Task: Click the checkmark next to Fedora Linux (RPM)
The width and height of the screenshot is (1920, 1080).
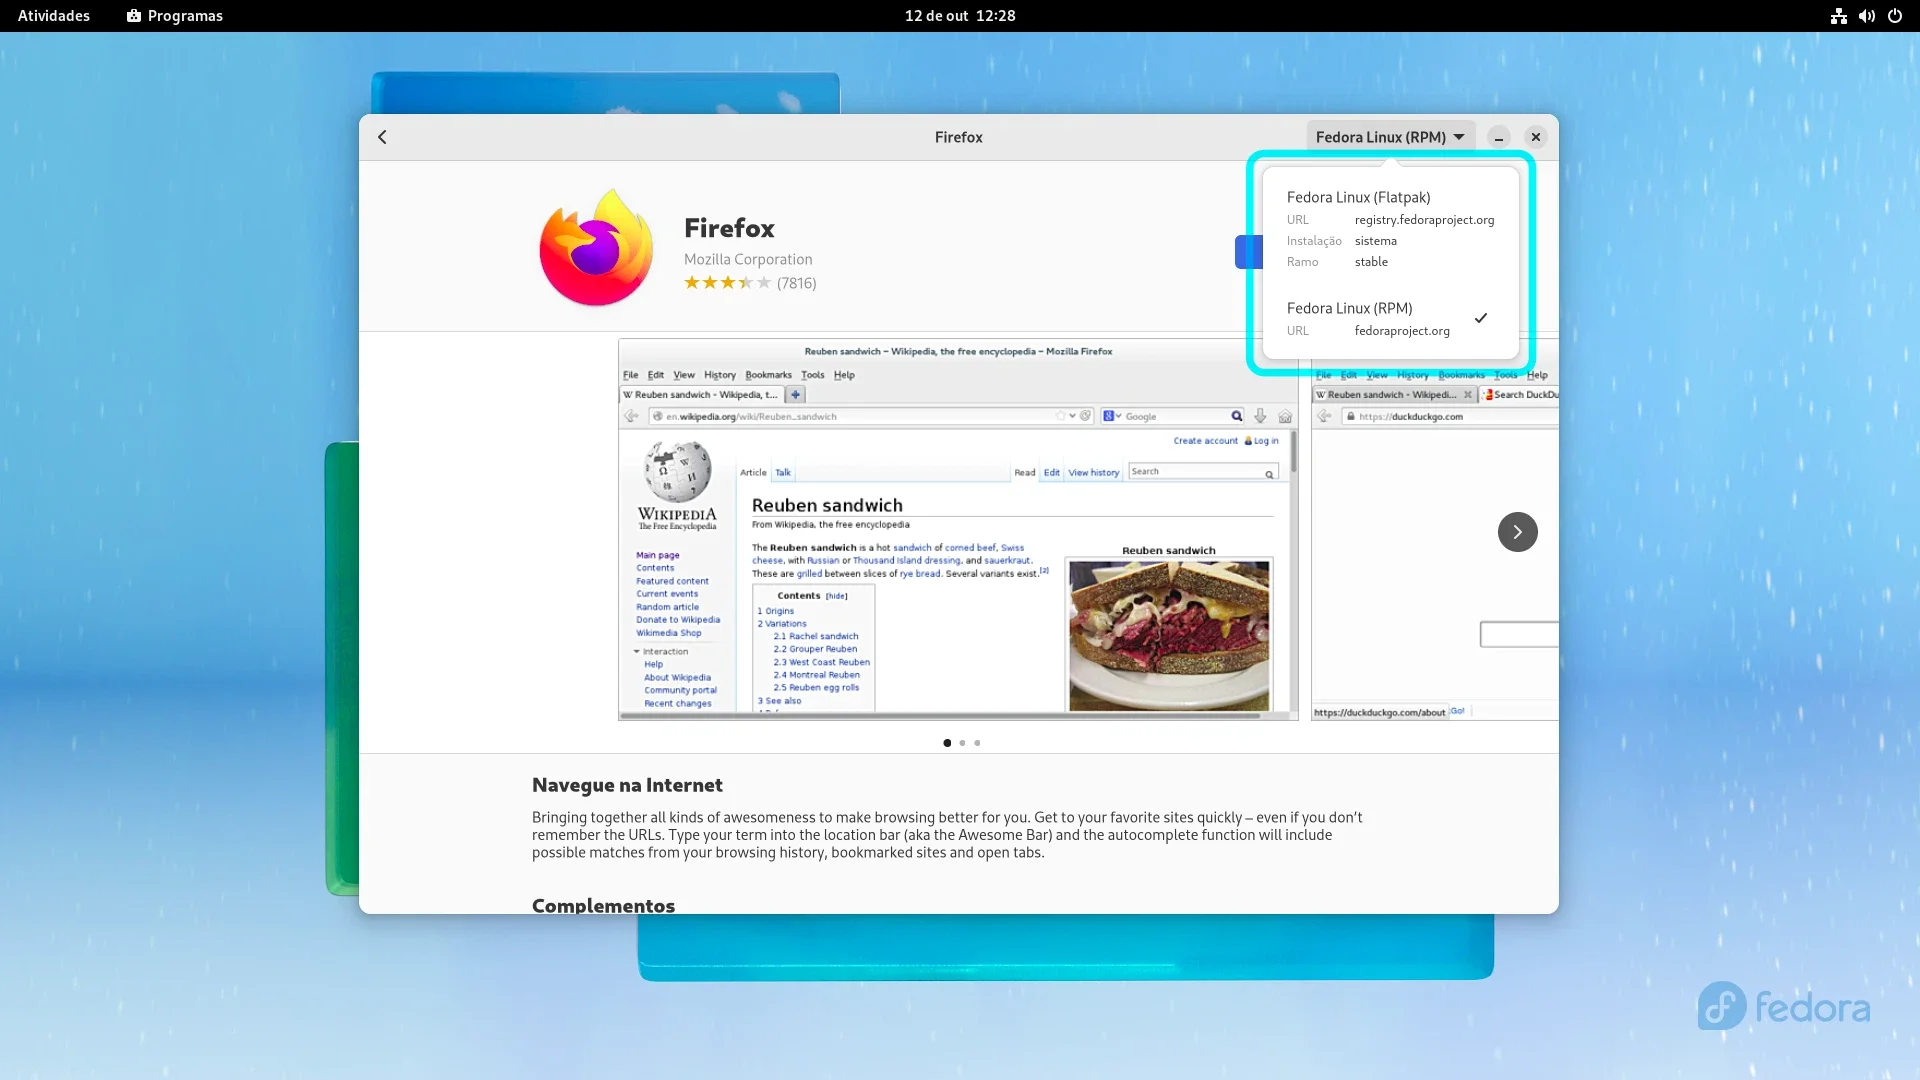Action: [x=1481, y=318]
